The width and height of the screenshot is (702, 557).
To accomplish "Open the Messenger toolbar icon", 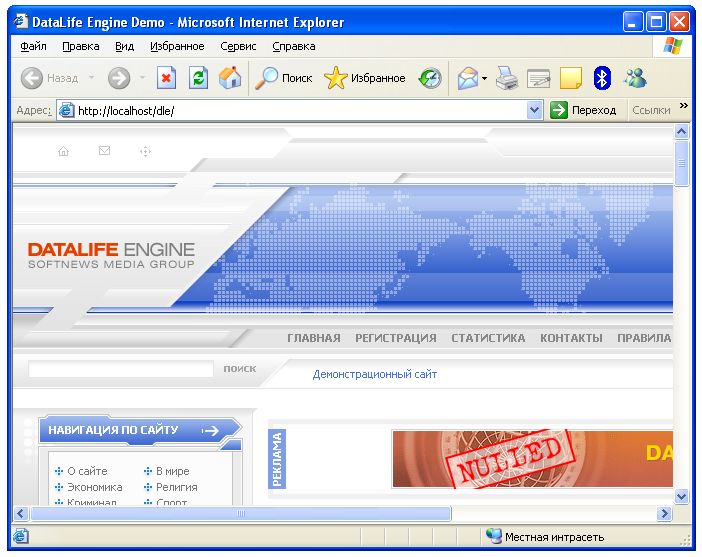I will point(635,78).
